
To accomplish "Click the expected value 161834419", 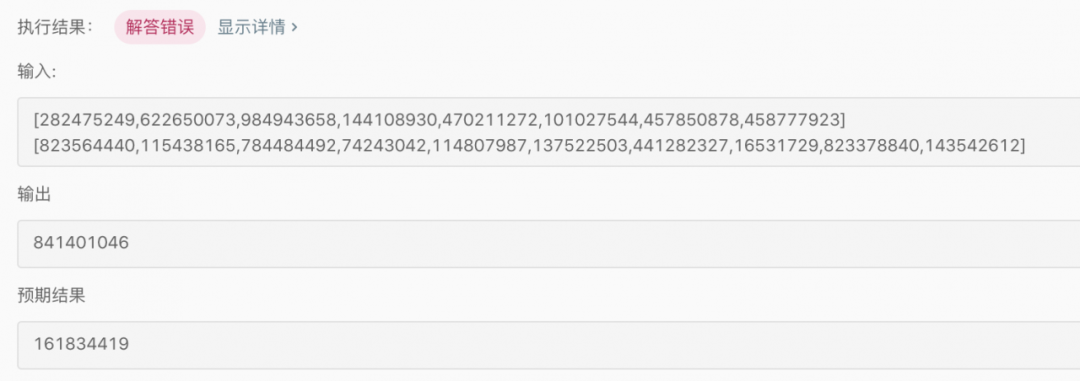I will click(81, 344).
